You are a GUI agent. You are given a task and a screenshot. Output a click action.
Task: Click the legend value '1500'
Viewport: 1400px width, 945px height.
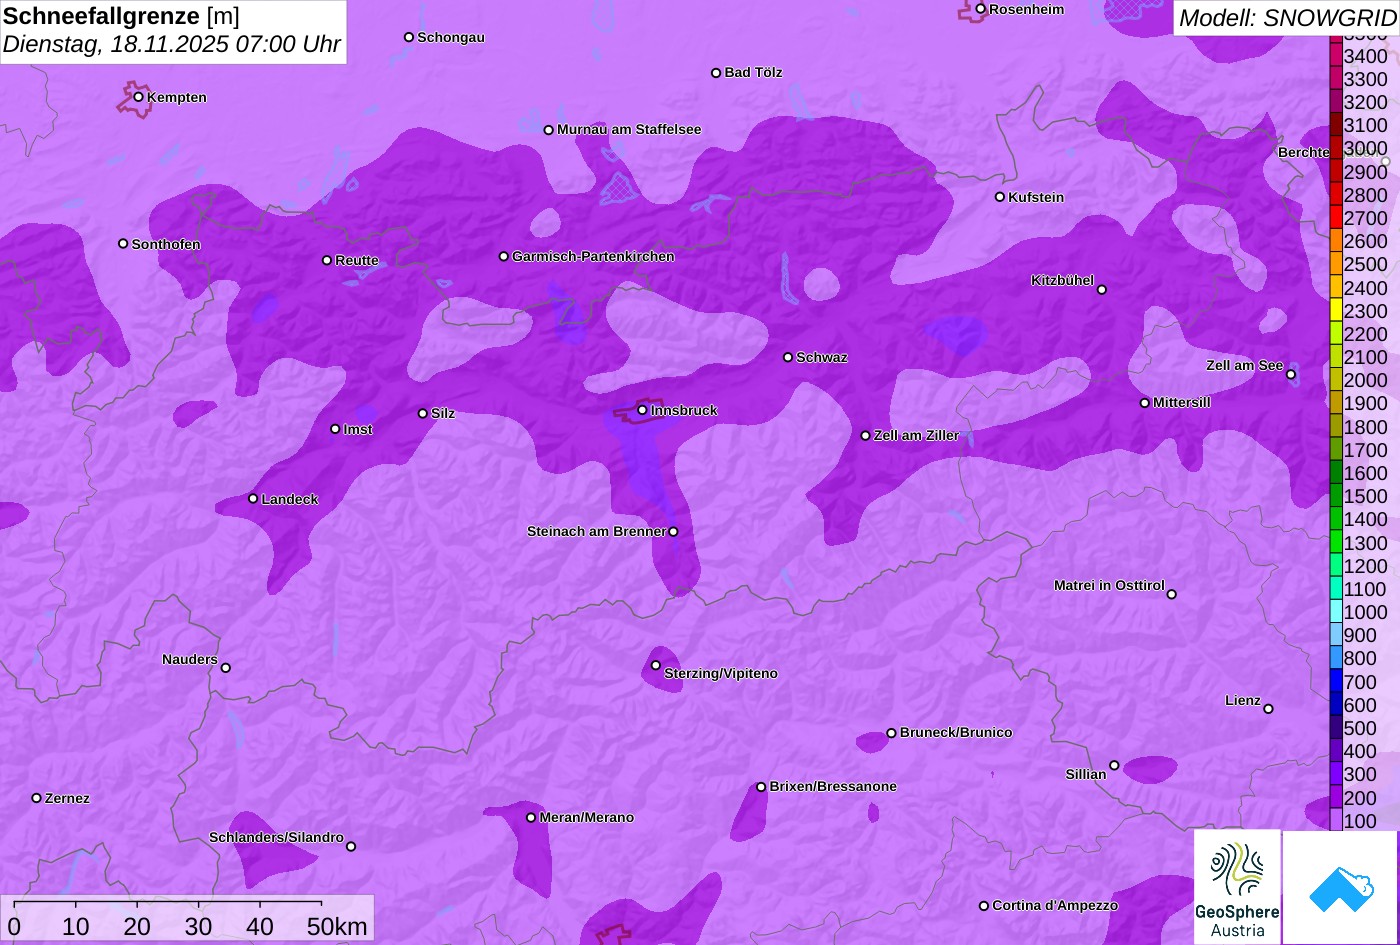pyautogui.click(x=1366, y=496)
